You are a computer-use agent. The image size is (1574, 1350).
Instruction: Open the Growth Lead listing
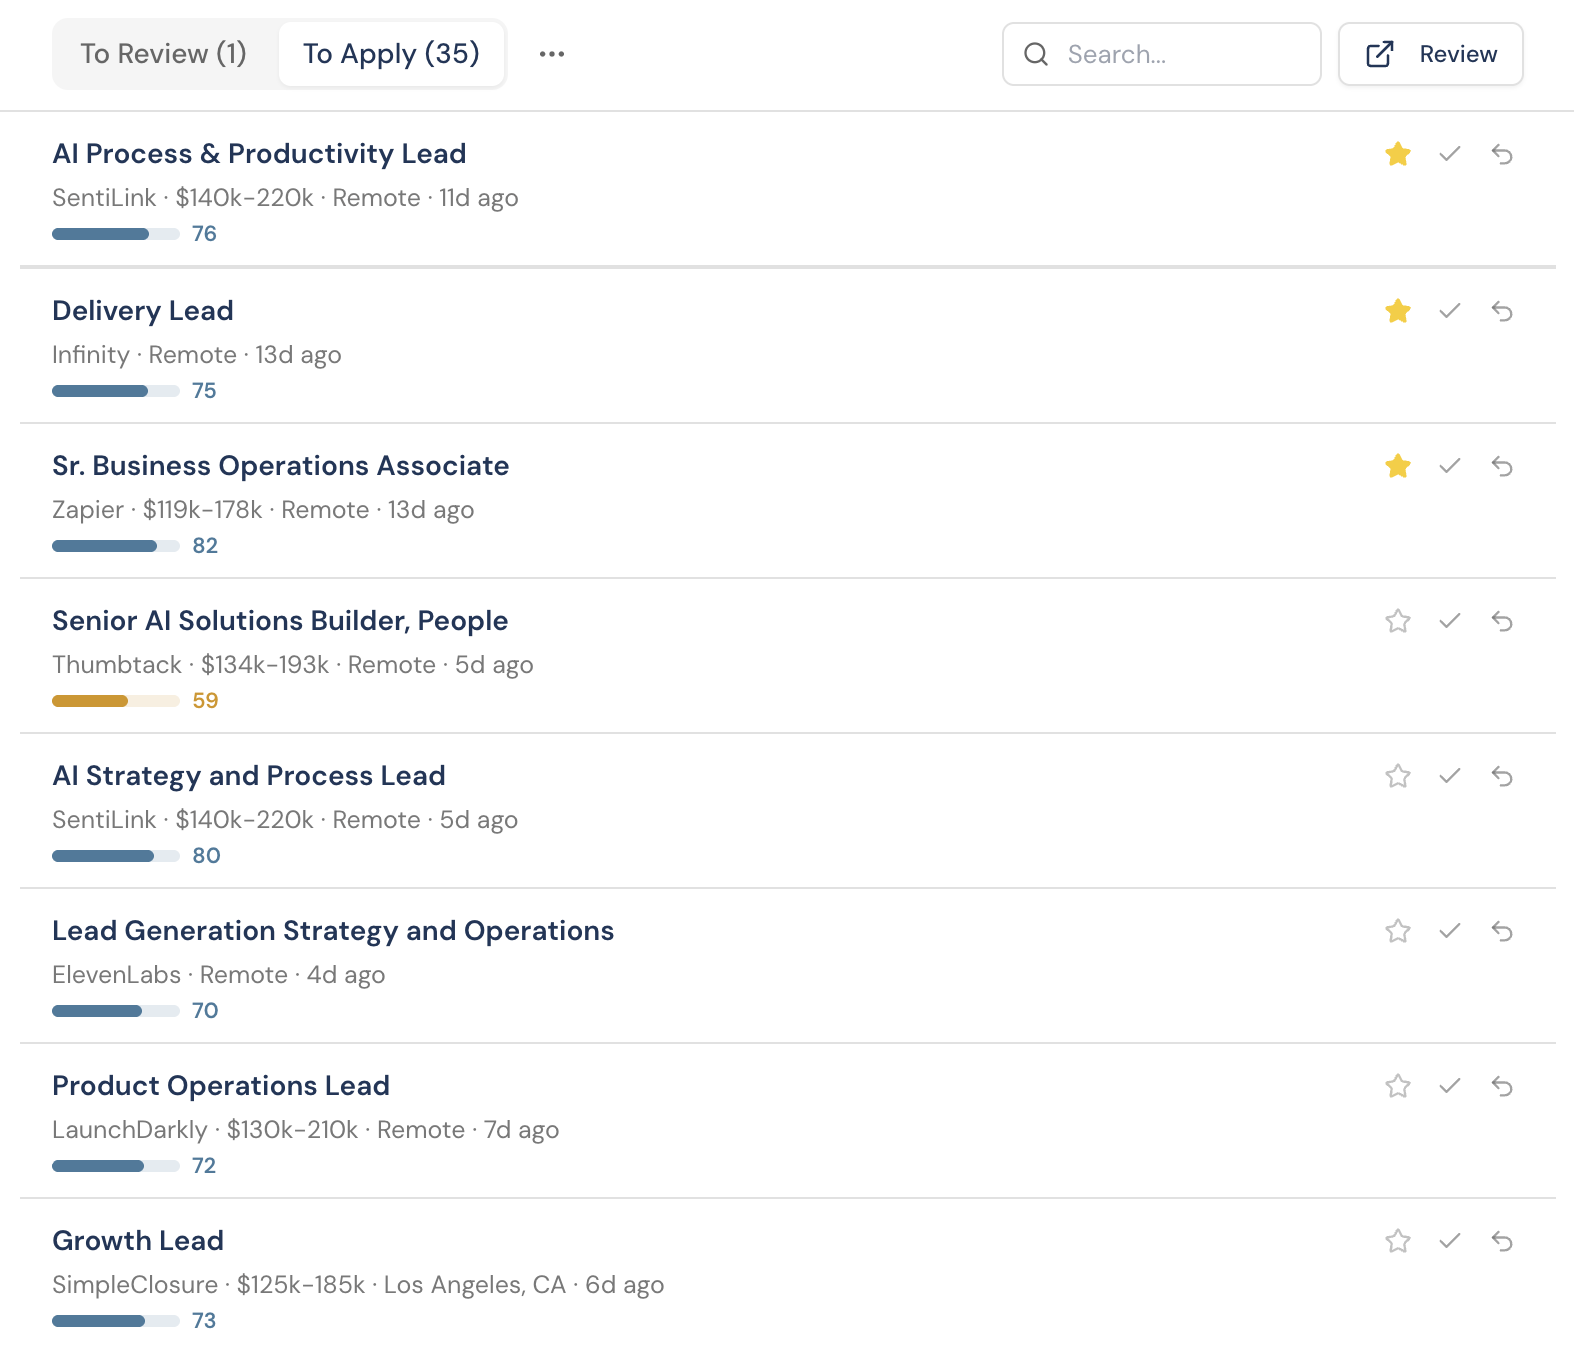point(138,1241)
